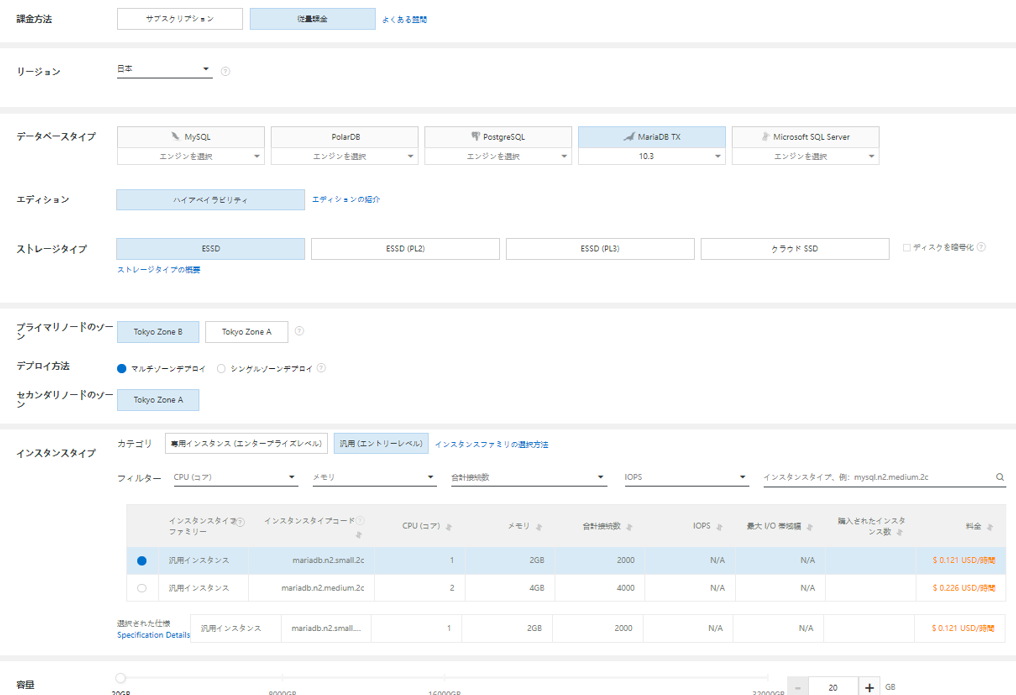The width and height of the screenshot is (1016, 695).
Task: Enable the disk encryption checkbox
Action: pos(906,248)
